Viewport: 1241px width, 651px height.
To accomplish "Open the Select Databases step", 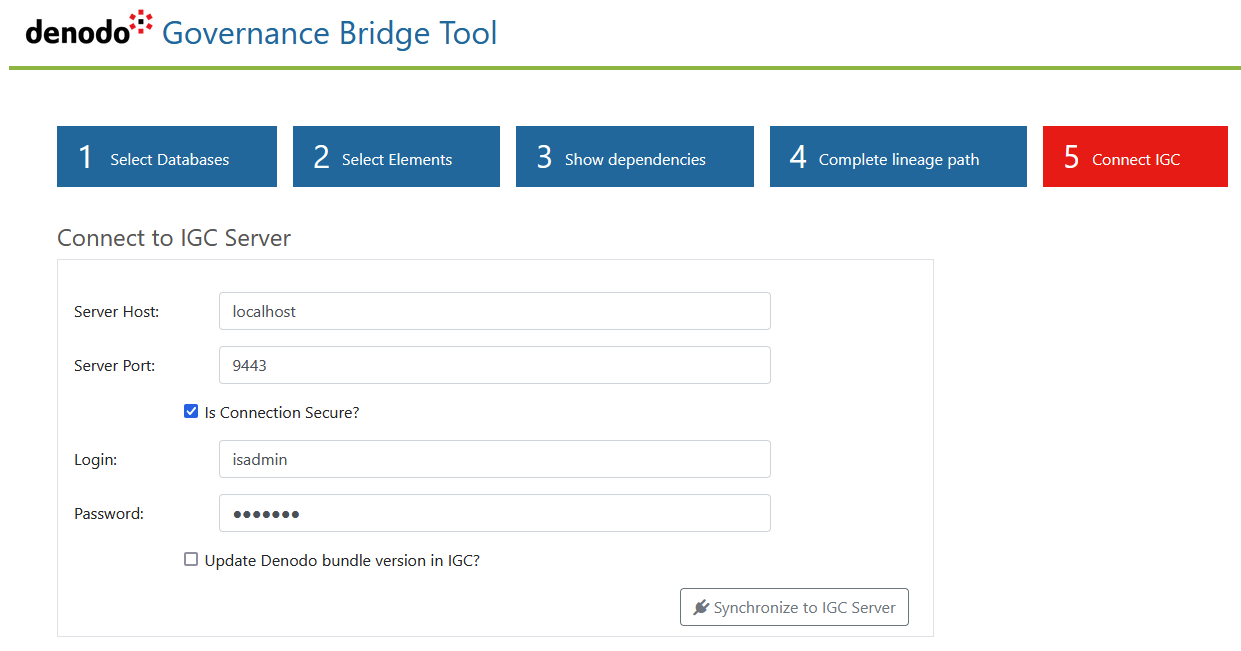I will tap(167, 156).
